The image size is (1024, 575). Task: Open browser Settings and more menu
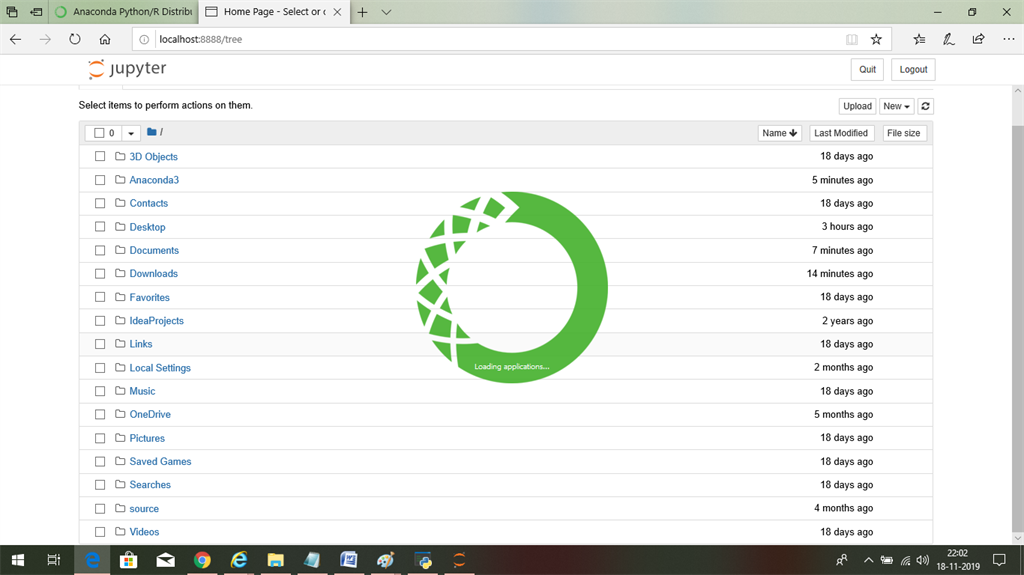point(1008,39)
